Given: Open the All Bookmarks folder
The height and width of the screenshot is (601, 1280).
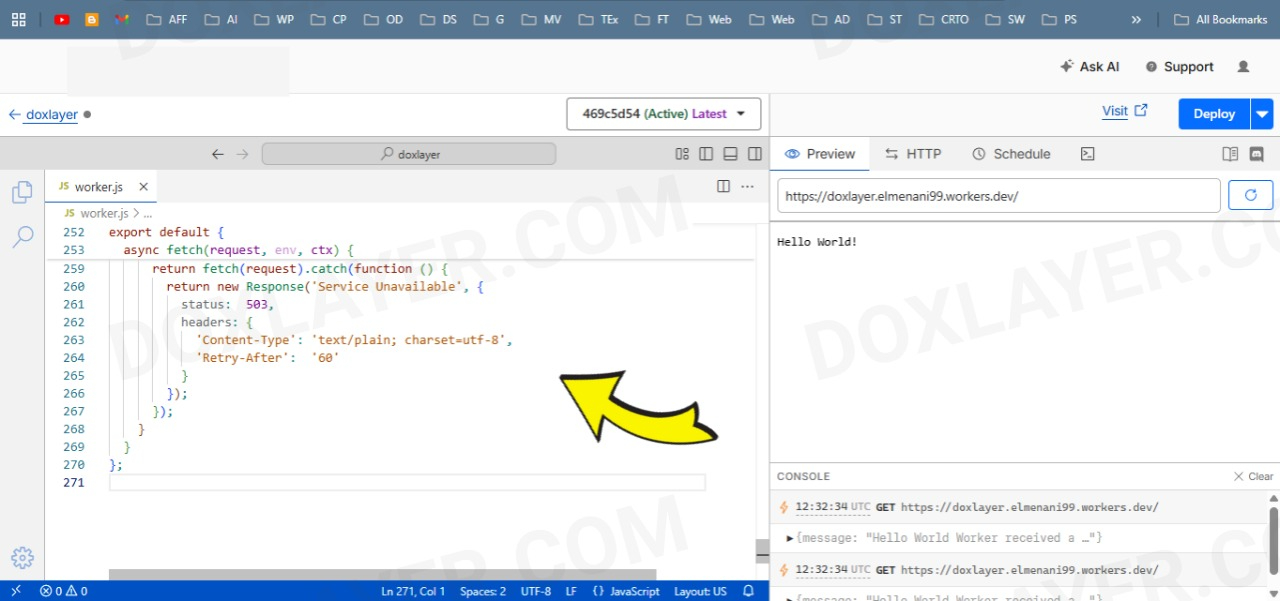Looking at the screenshot, I should coord(1220,19).
